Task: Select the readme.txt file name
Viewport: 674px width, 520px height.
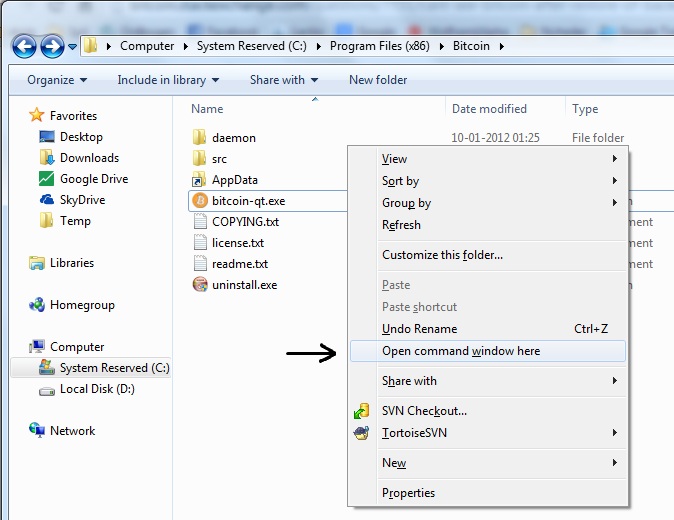Action: [240, 264]
